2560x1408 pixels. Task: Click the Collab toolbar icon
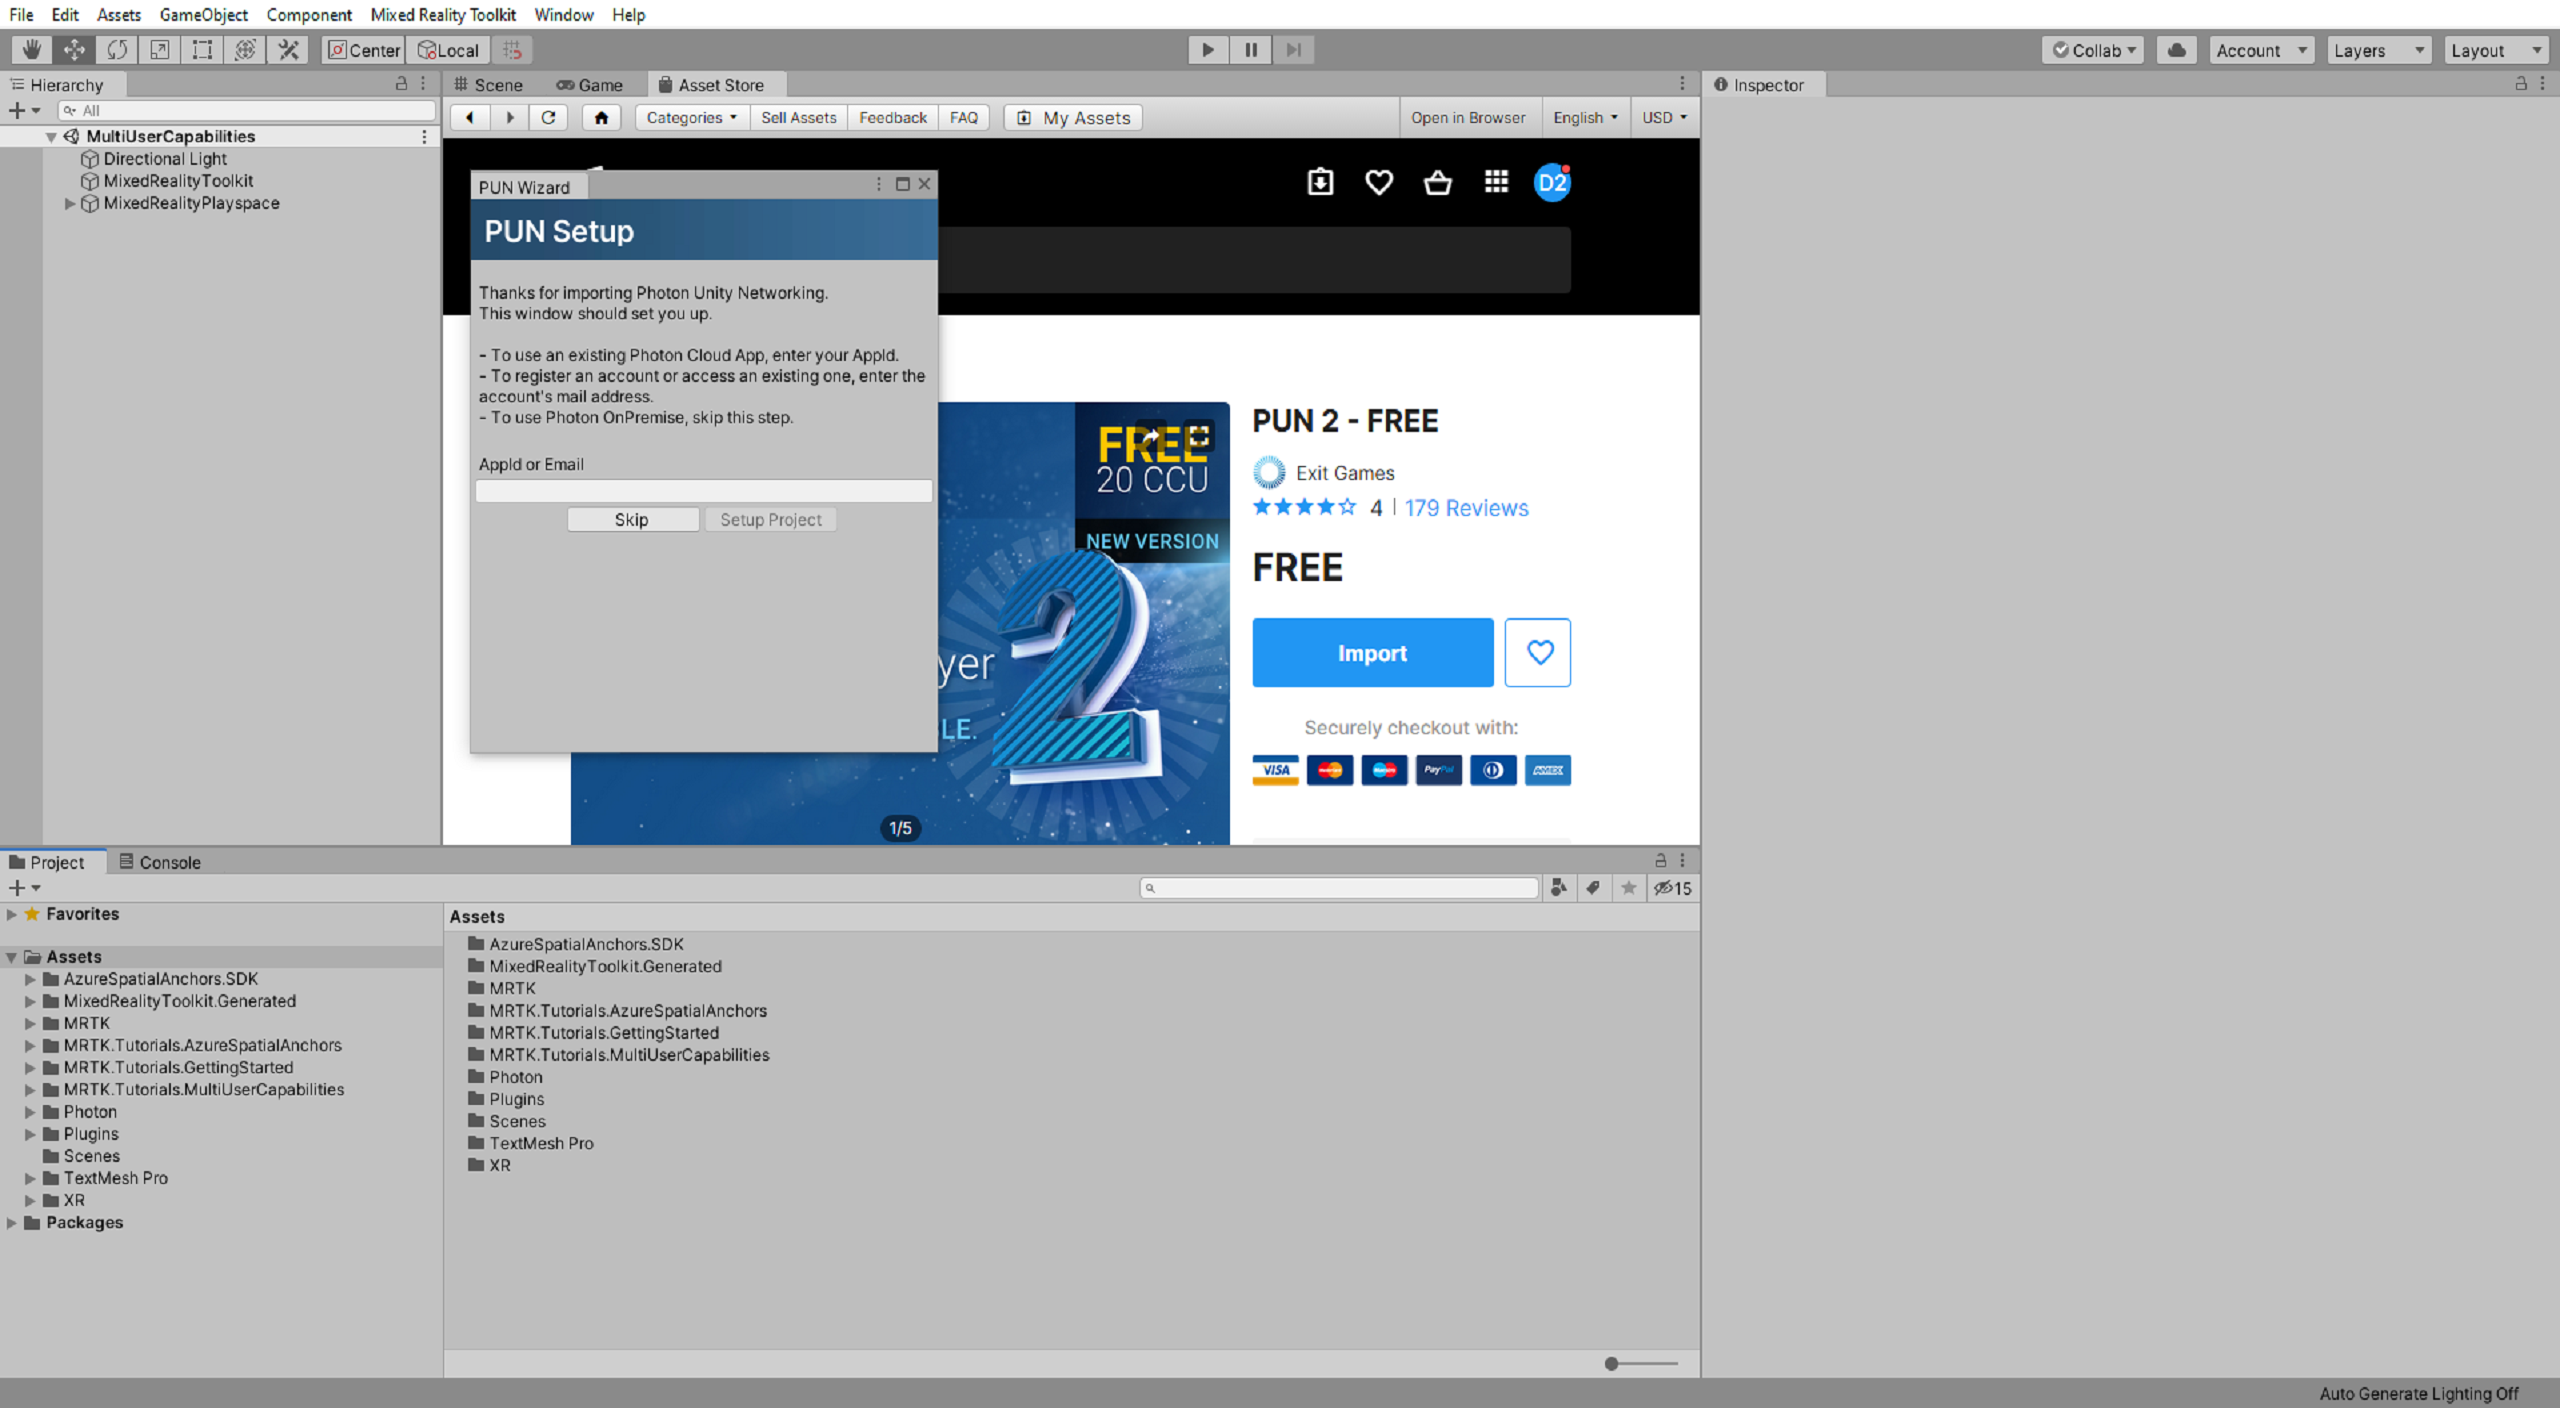(2097, 49)
